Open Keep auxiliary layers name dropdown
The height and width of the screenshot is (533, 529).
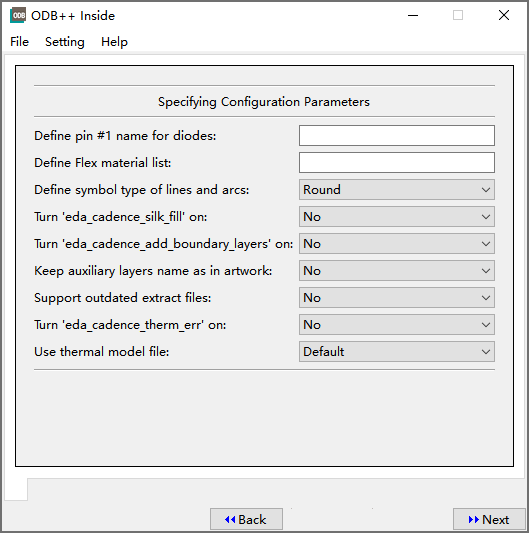pyautogui.click(x=397, y=271)
